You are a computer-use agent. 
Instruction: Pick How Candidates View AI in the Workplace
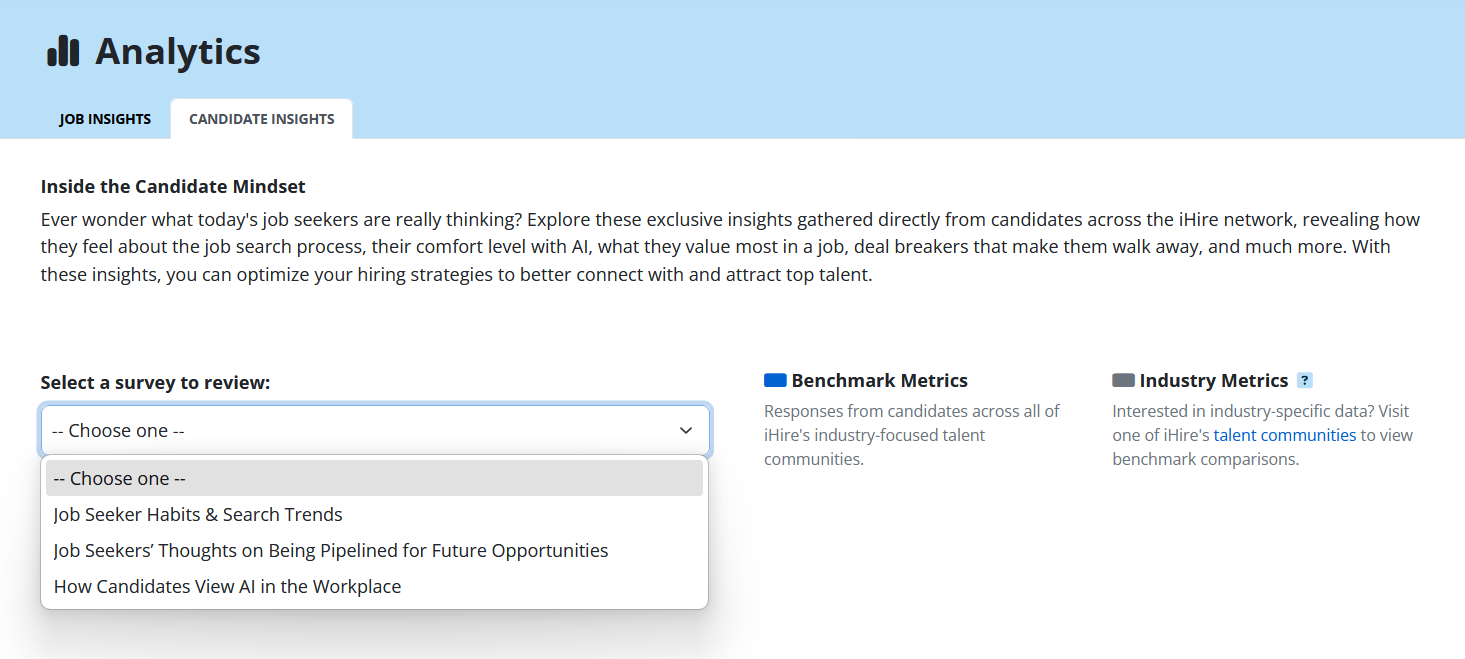click(227, 587)
